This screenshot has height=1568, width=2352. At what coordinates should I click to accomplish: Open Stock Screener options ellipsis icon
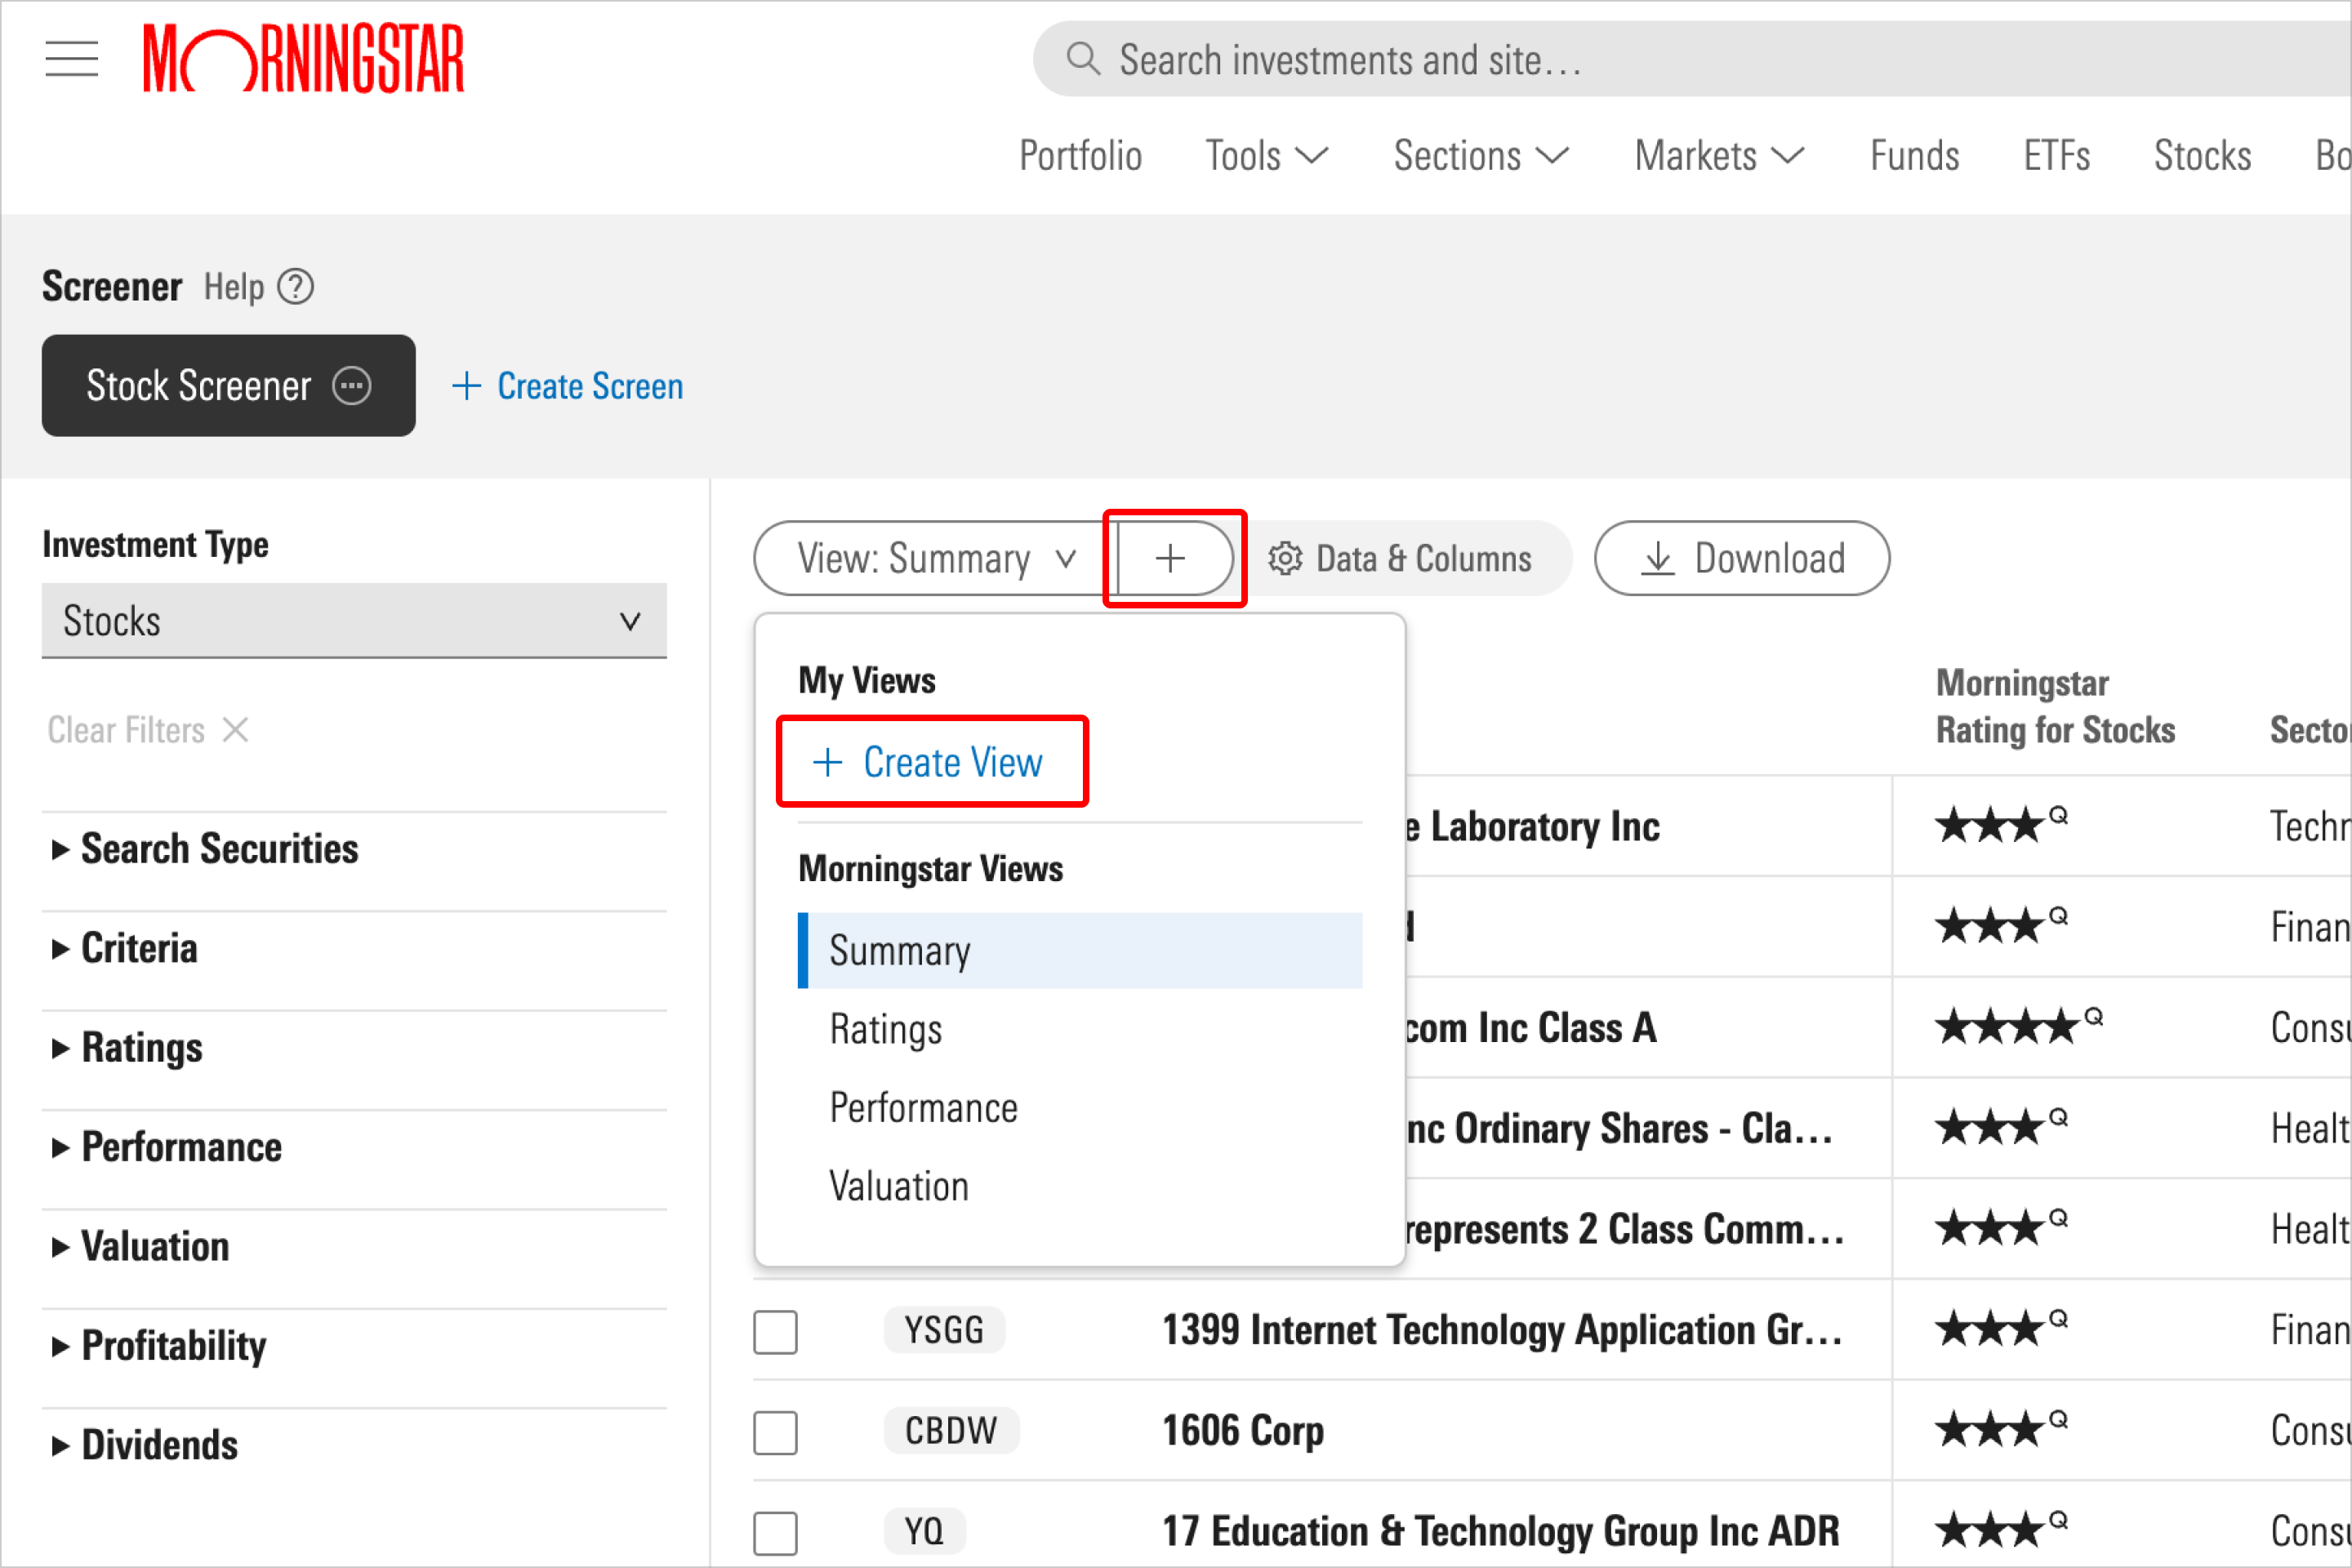click(352, 386)
